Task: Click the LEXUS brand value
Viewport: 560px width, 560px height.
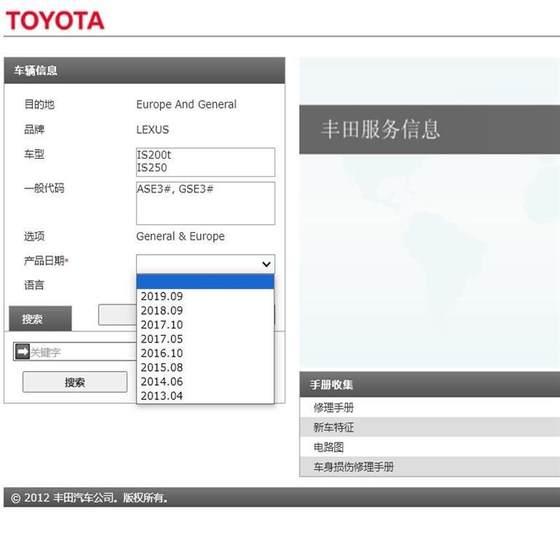Action: click(152, 130)
